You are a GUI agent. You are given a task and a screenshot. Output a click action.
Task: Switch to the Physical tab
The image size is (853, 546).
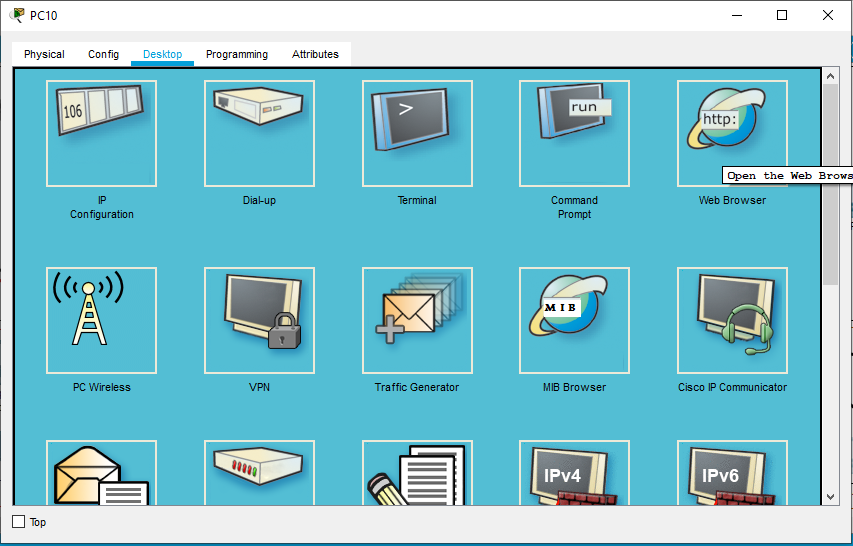[x=44, y=54]
